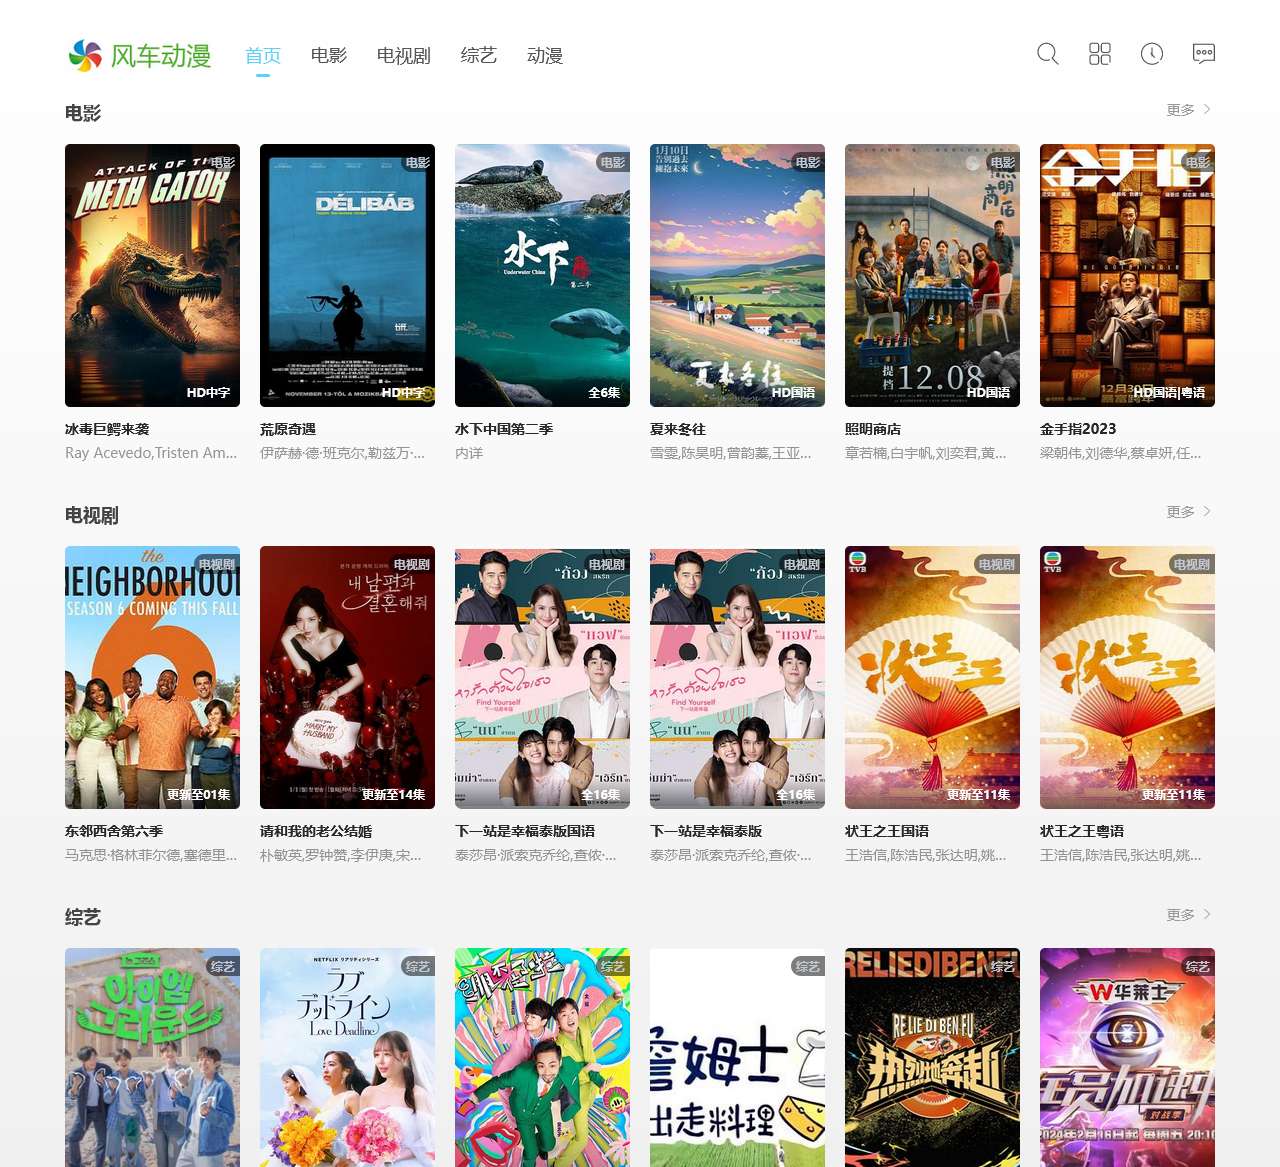
Task: Open the 下一站是幸福泰版 poster
Action: [737, 677]
